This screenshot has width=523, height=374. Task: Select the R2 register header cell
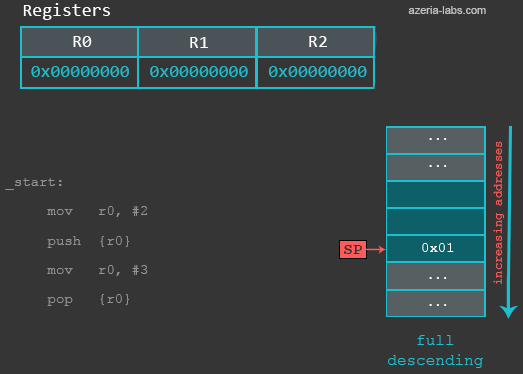316,42
